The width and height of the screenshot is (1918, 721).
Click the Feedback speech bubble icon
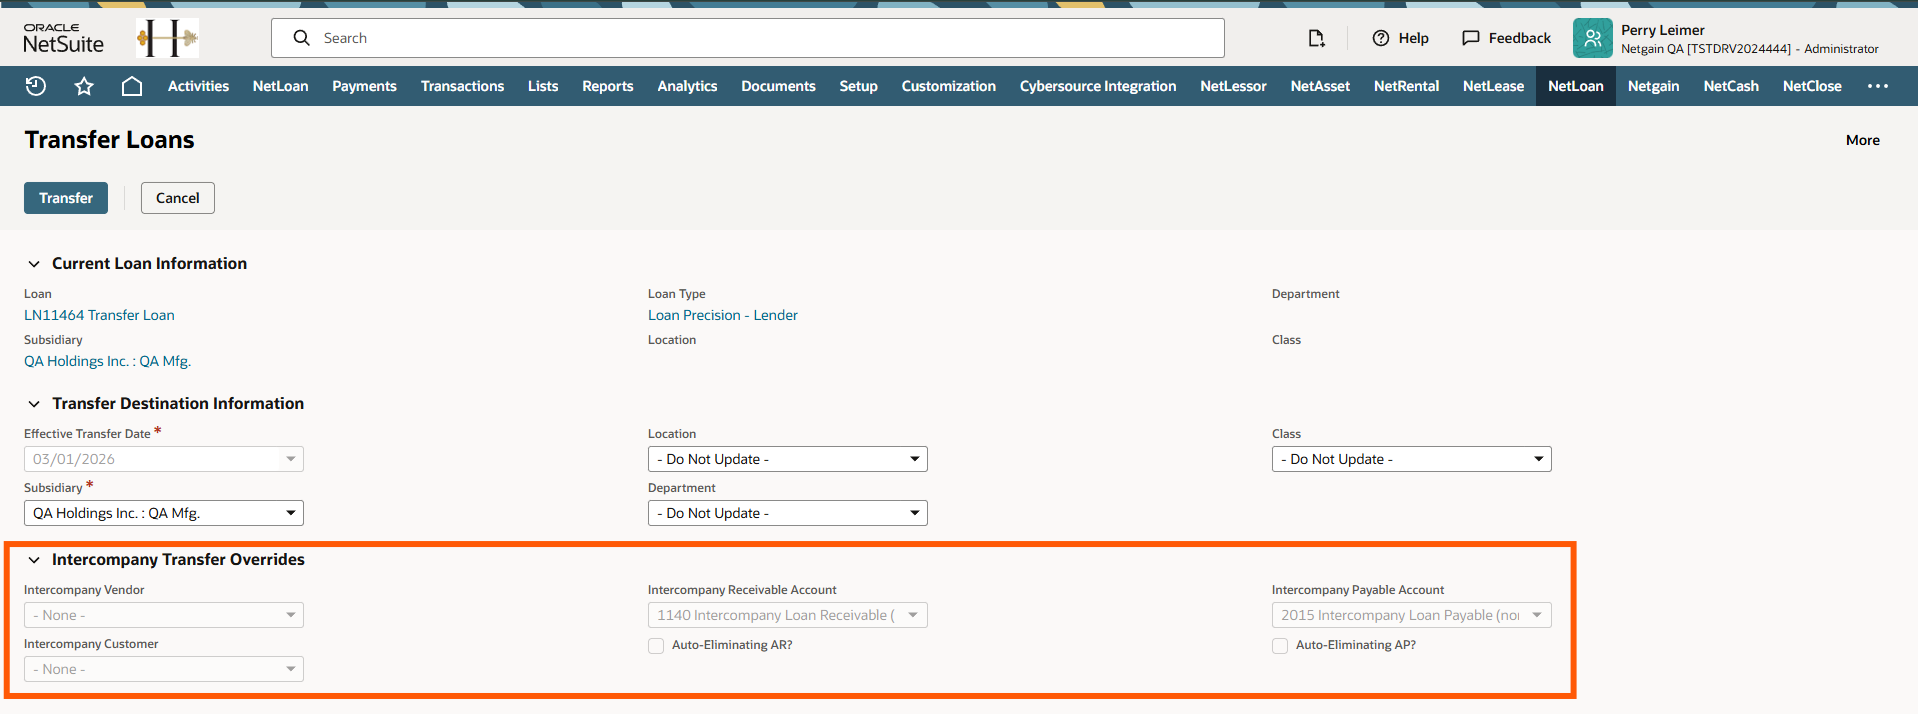pos(1470,38)
